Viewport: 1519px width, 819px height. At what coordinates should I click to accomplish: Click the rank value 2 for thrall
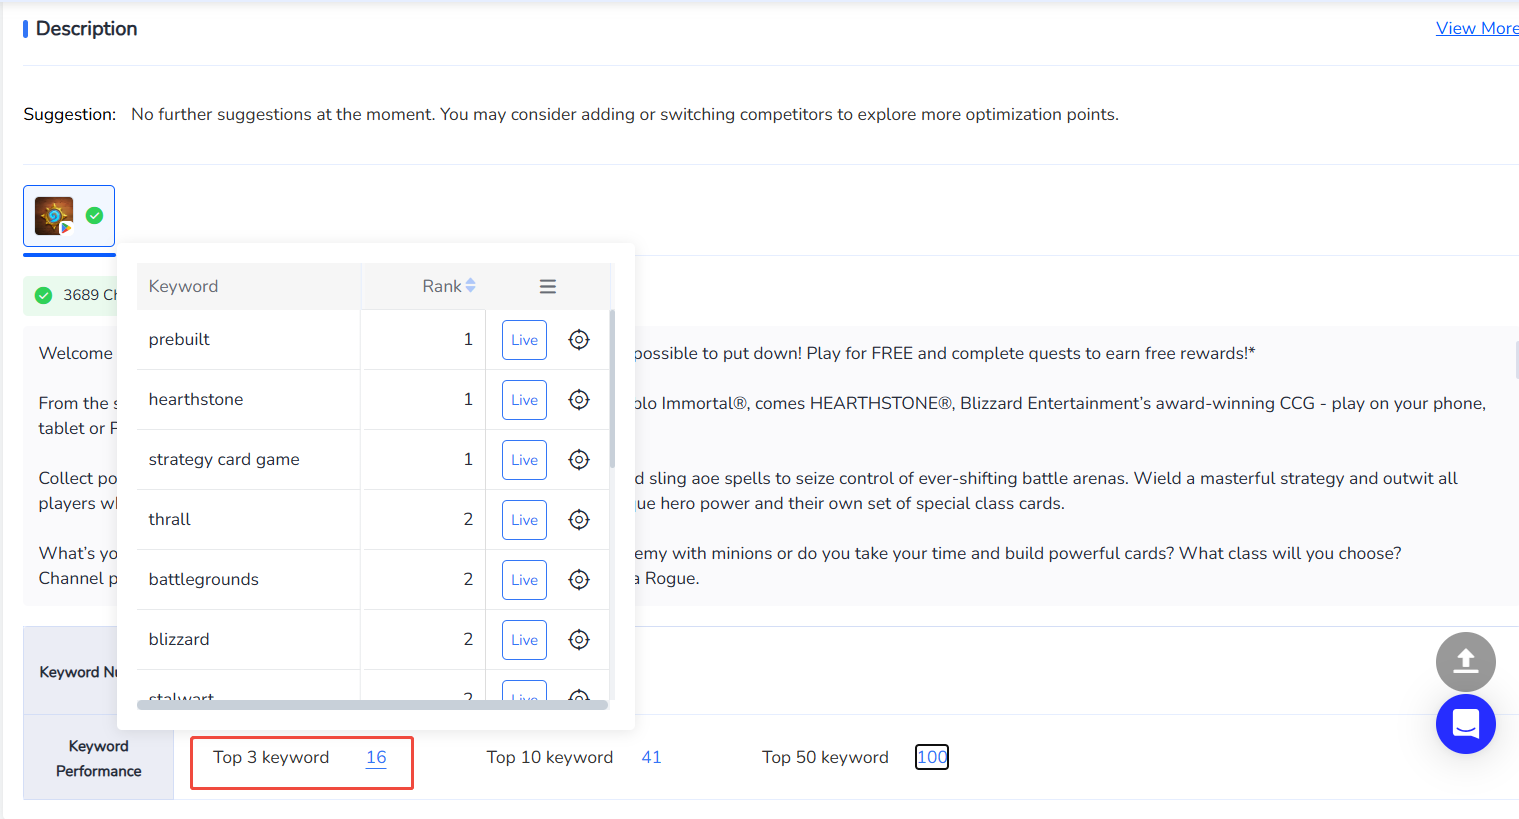(468, 520)
